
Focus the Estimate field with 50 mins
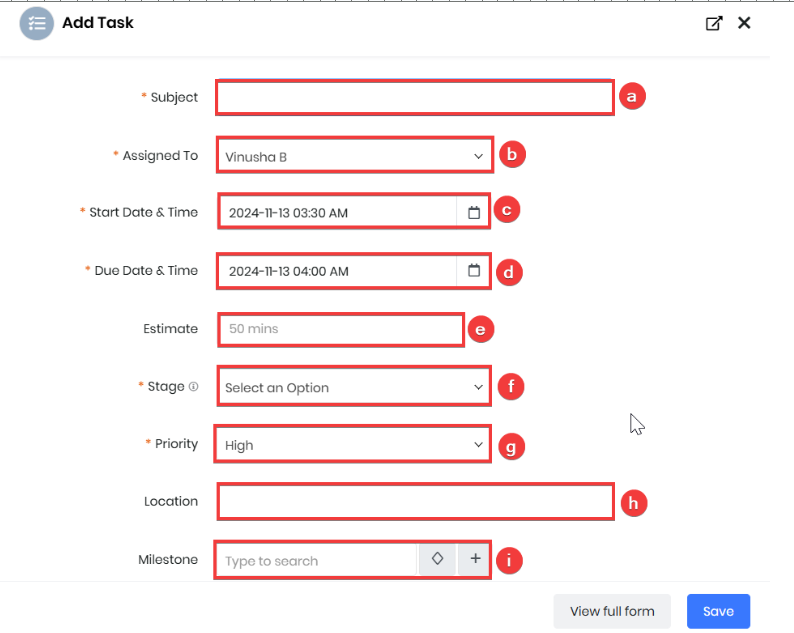(341, 329)
